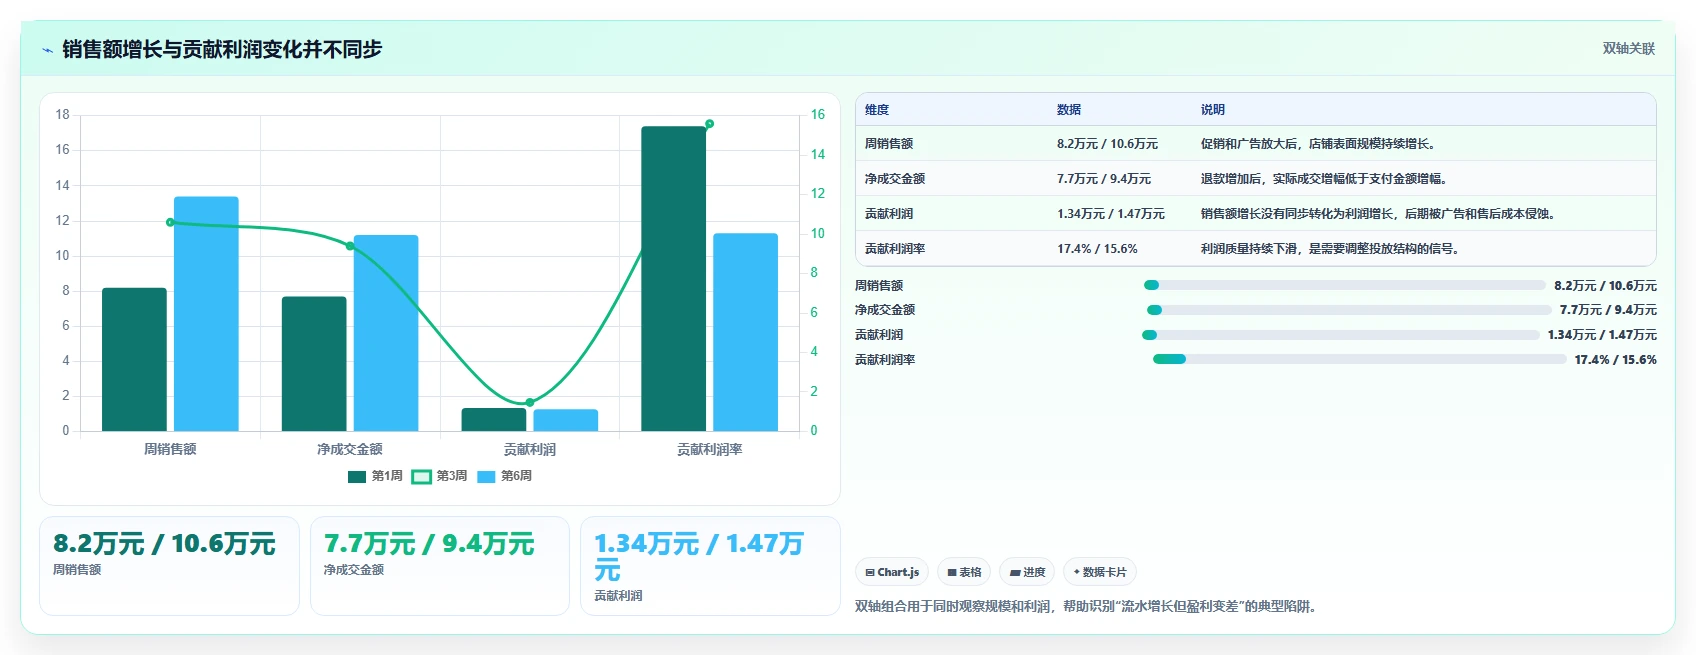1696x655 pixels.
Task: Open the 周销售额 data card
Action: [x=169, y=566]
